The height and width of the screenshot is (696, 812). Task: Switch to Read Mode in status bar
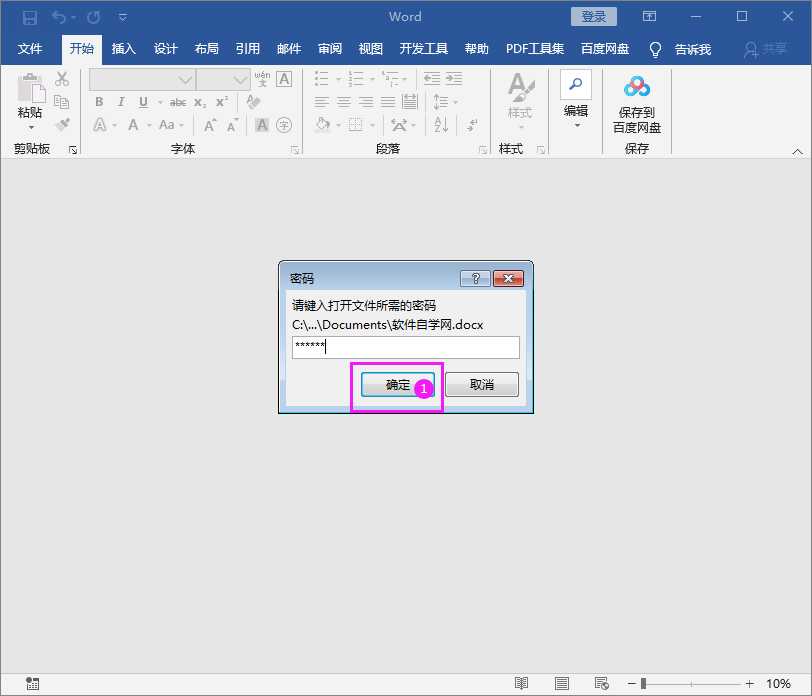coord(521,684)
